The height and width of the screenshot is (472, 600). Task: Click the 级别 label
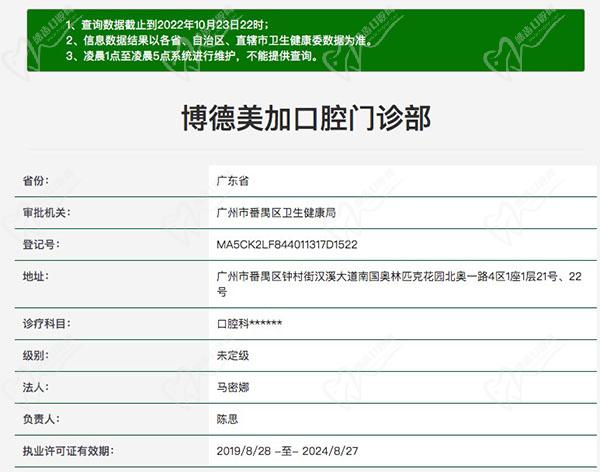36,355
